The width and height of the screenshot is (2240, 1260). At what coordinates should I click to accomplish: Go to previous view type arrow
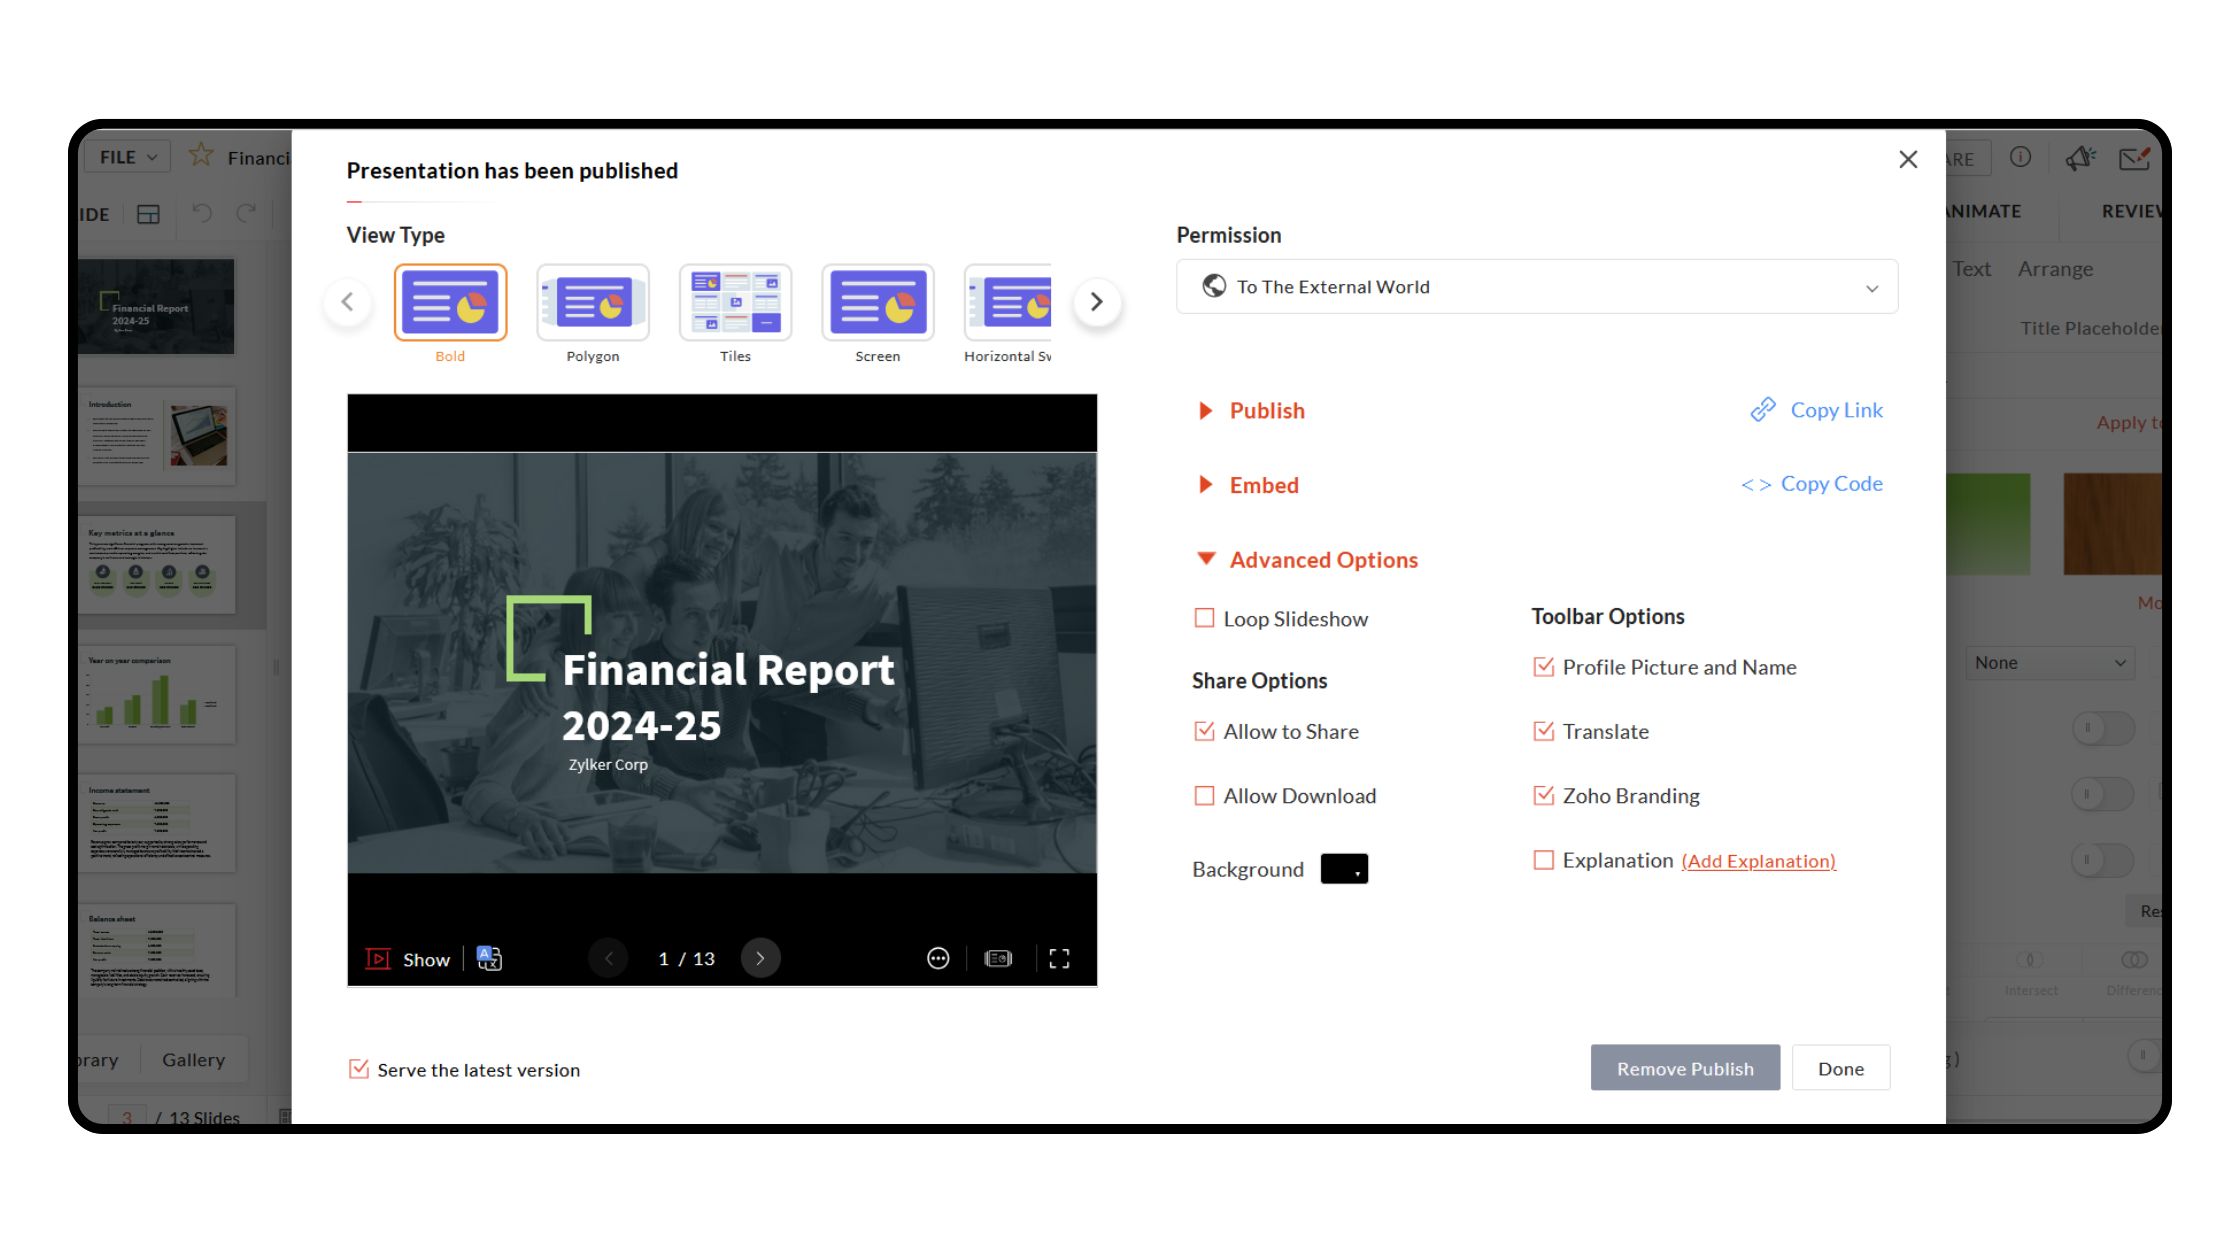coord(348,302)
